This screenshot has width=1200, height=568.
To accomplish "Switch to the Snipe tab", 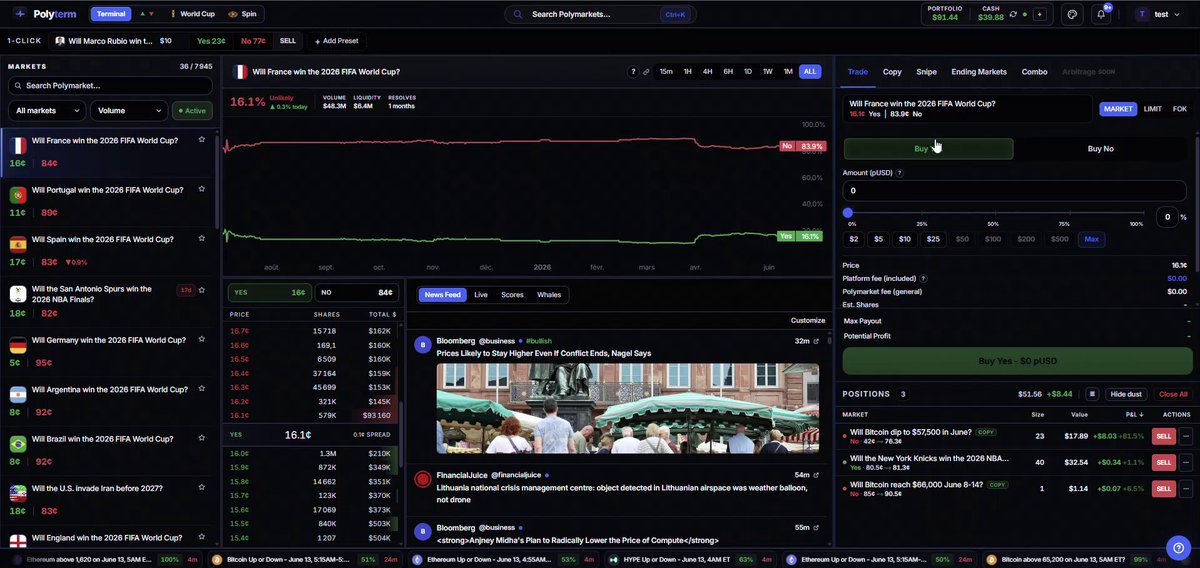I will 927,72.
